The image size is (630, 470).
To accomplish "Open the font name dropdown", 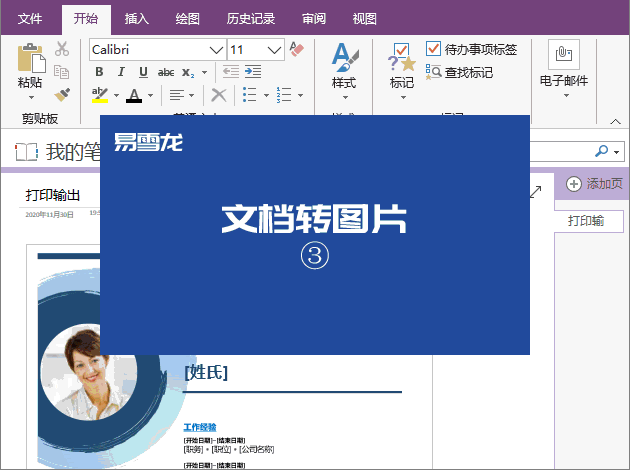I will click(x=216, y=50).
